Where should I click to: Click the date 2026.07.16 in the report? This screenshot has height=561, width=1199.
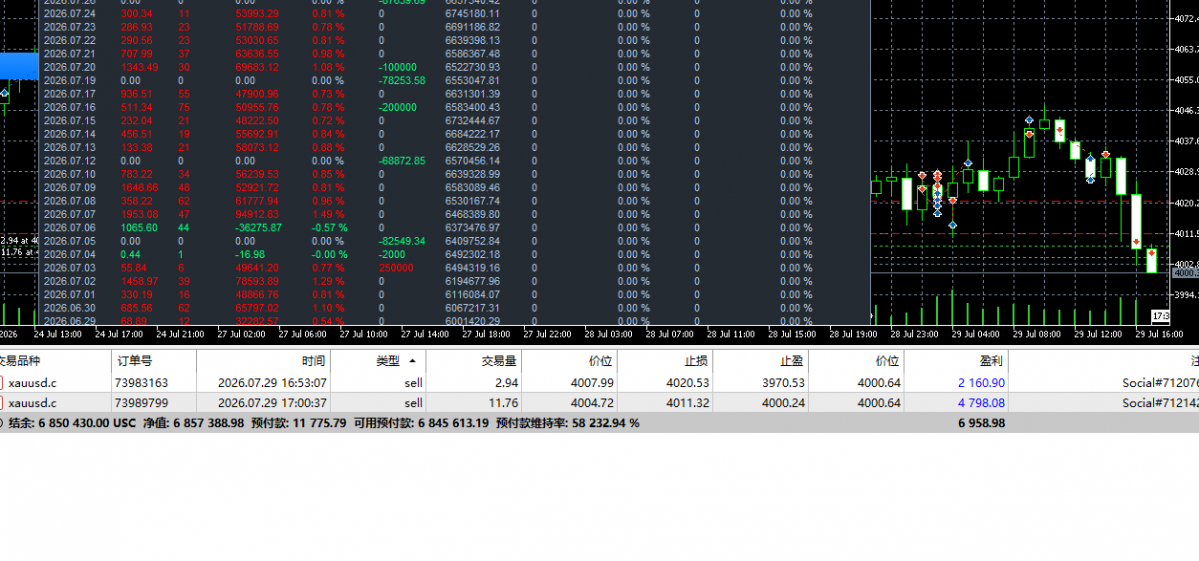click(70, 107)
